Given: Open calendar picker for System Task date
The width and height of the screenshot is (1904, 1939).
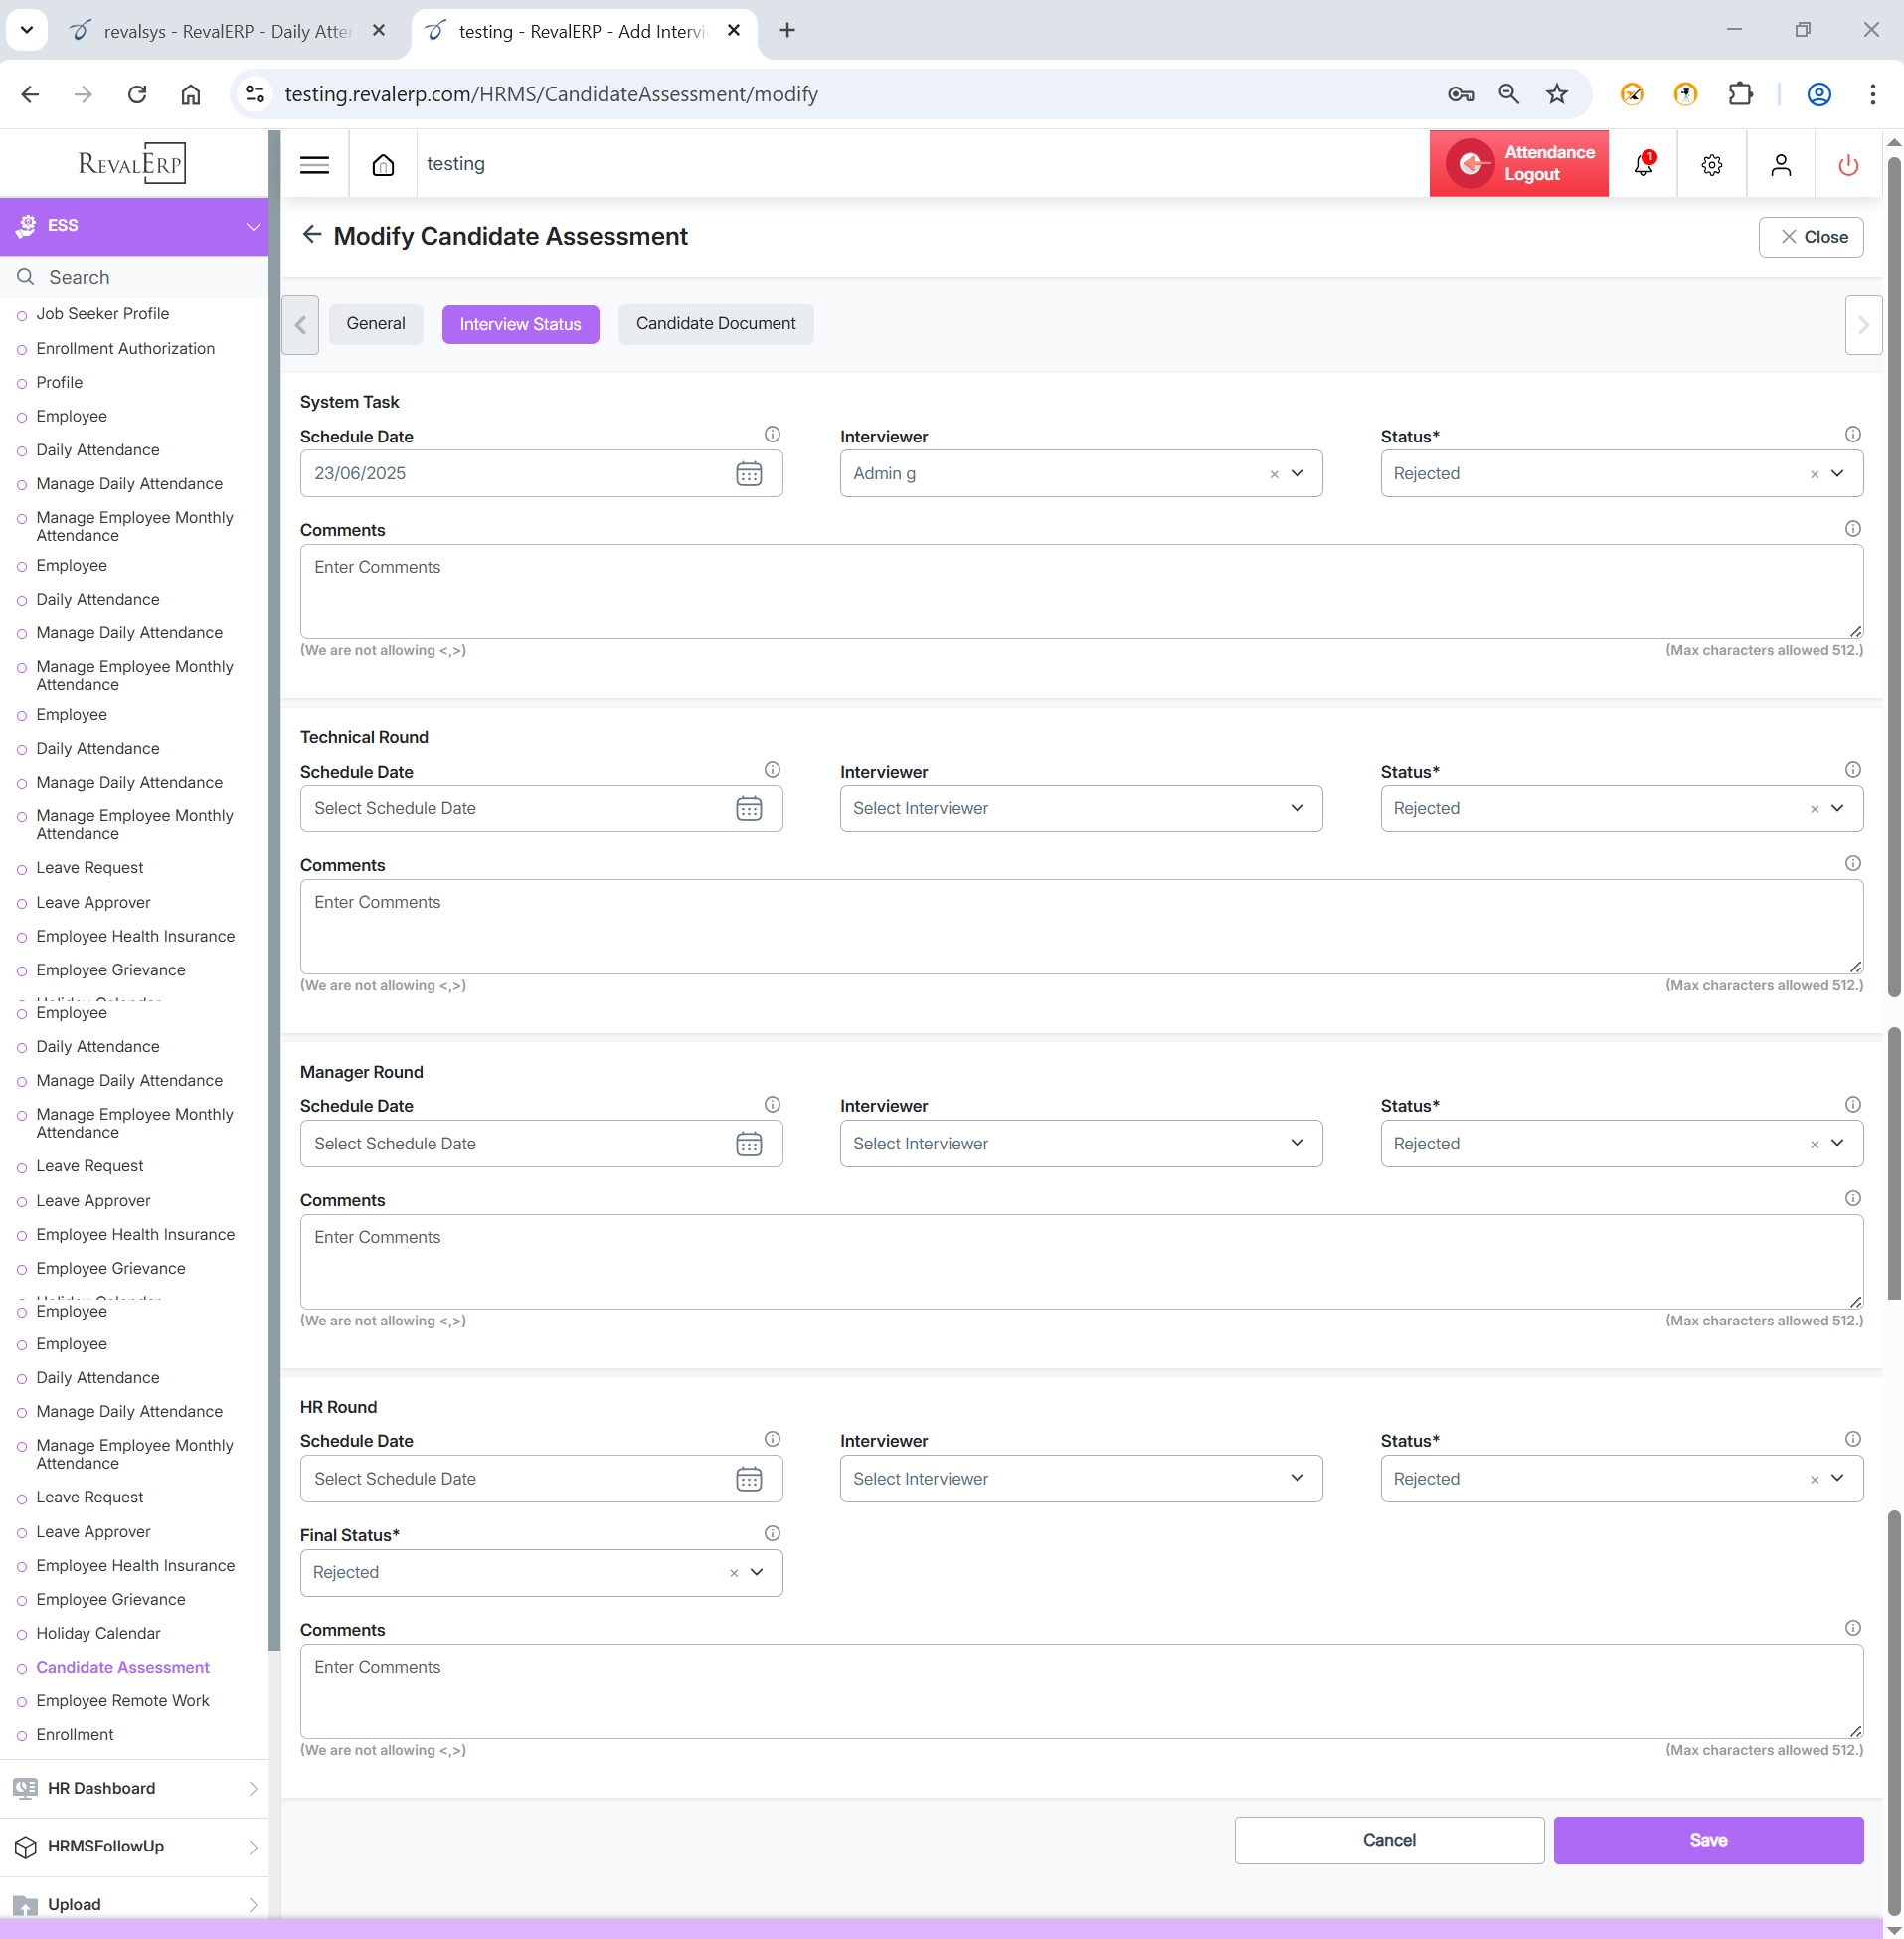Looking at the screenshot, I should [x=749, y=474].
